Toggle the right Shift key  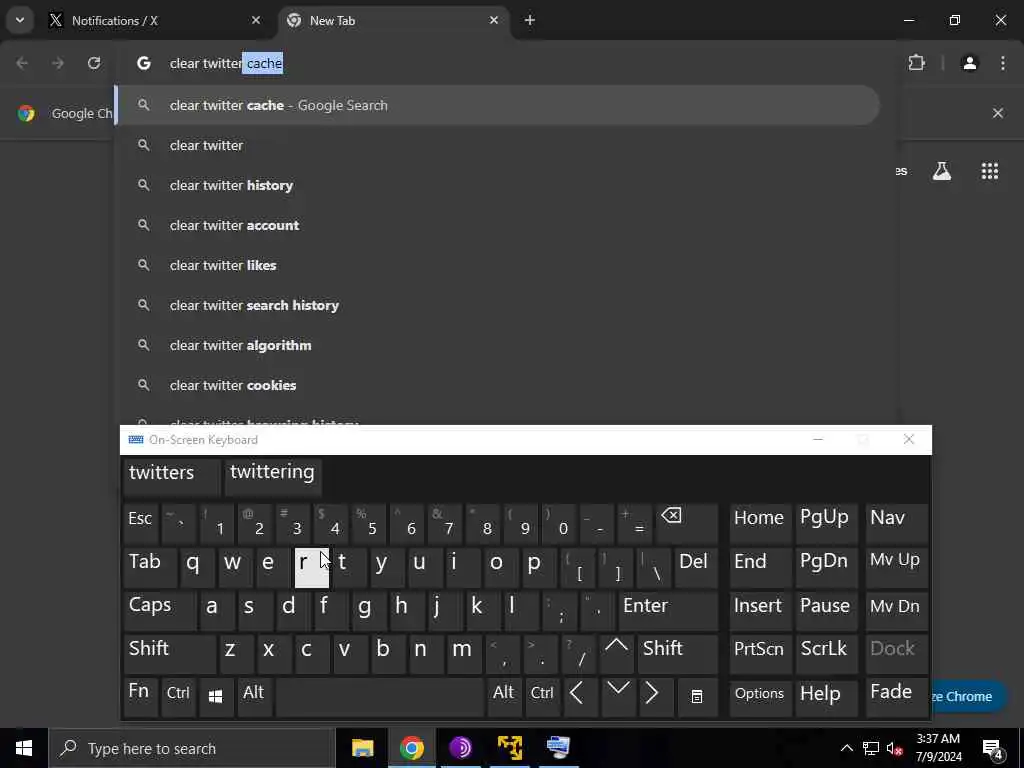pyautogui.click(x=677, y=654)
